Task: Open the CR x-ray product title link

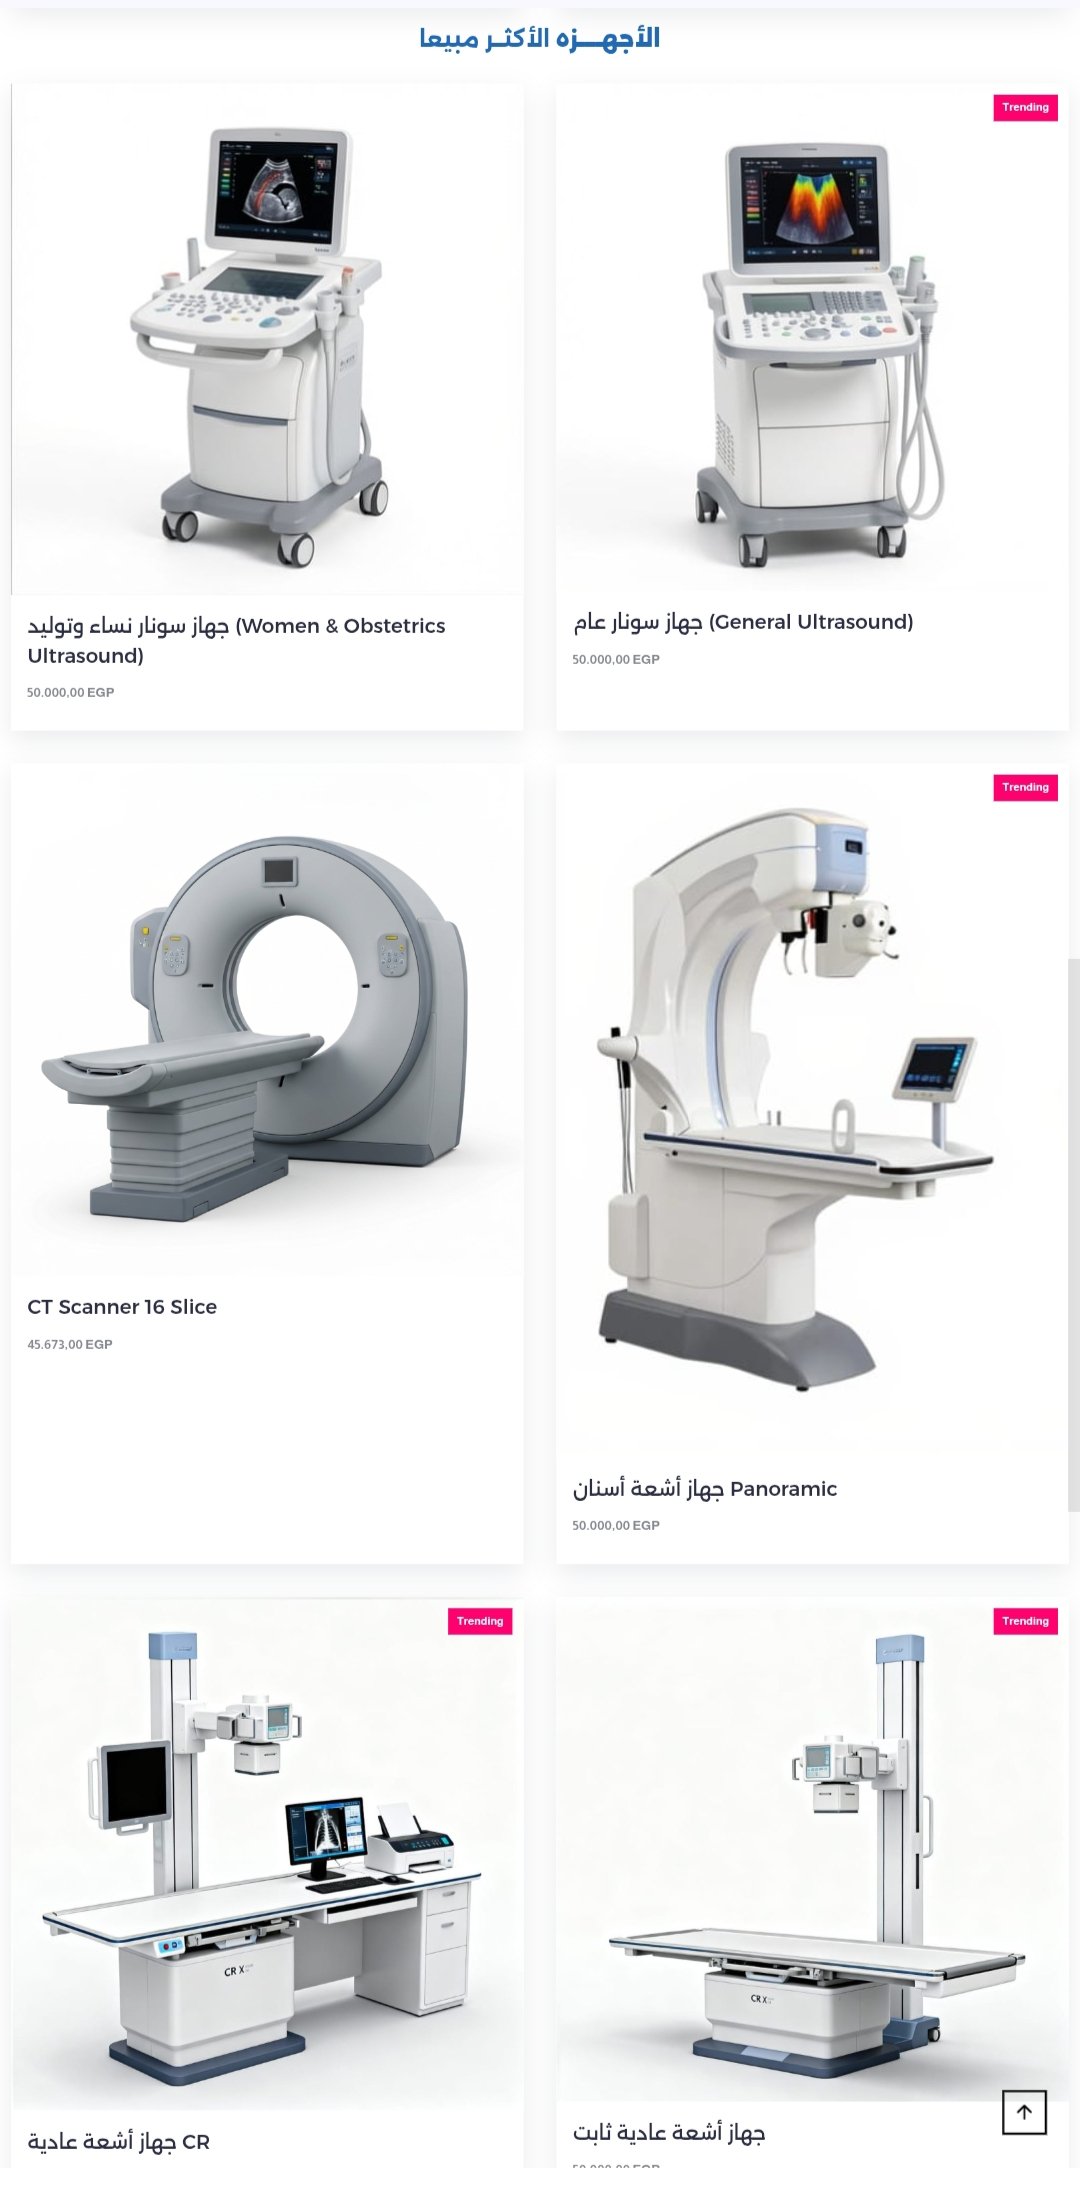Action: tap(118, 2141)
